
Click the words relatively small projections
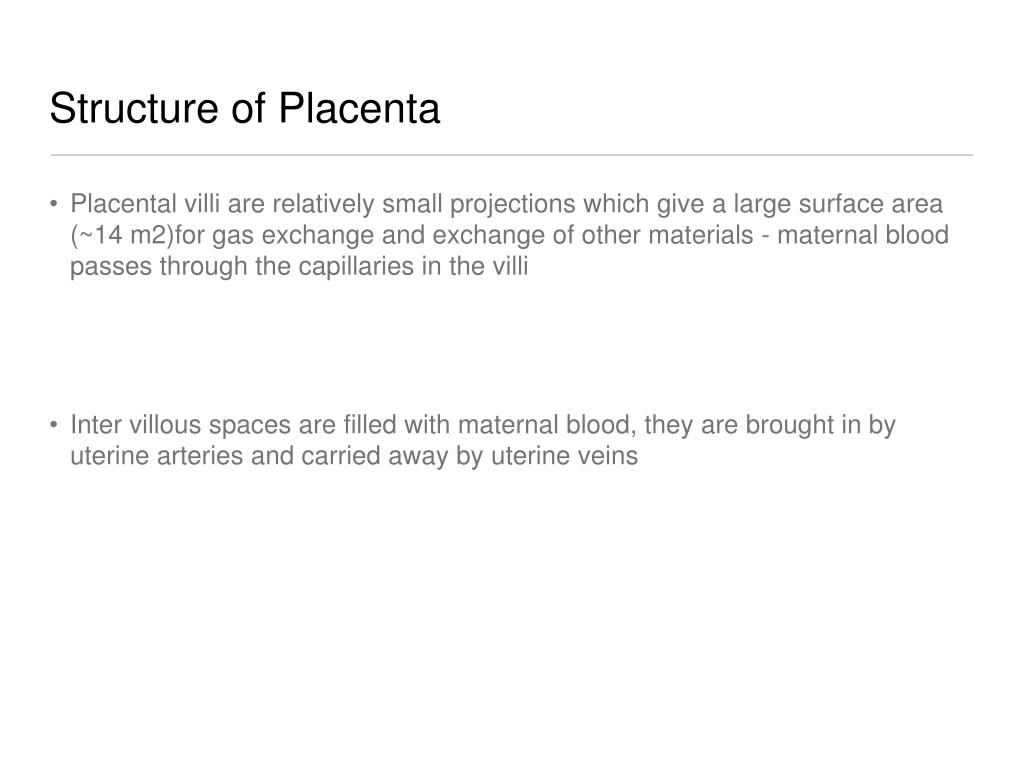424,204
